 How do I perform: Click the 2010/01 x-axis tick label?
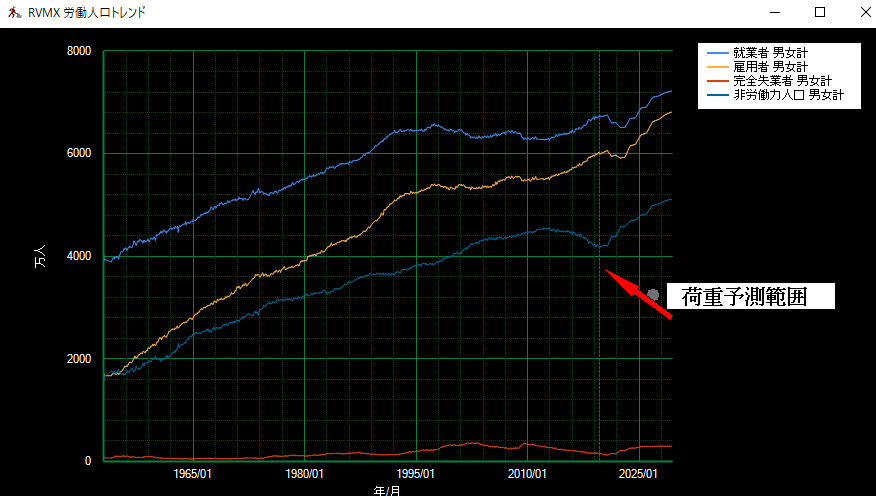526,473
